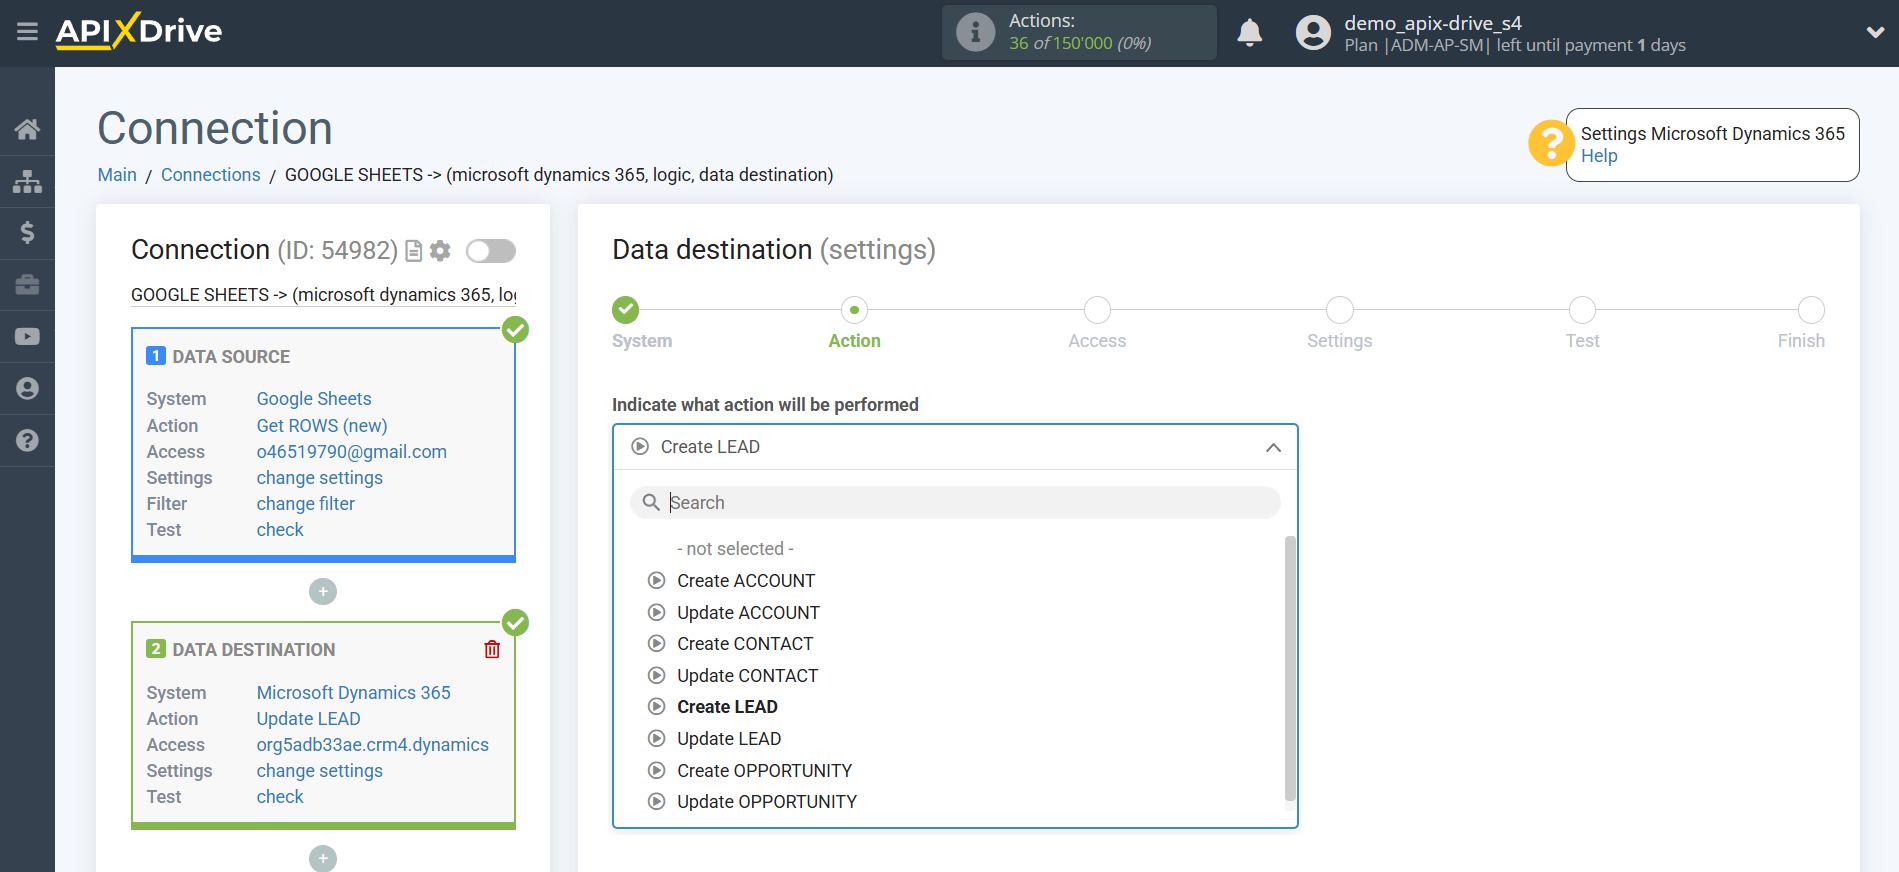The height and width of the screenshot is (872, 1899).
Task: Click change settings in Data Destination
Action: coord(320,771)
